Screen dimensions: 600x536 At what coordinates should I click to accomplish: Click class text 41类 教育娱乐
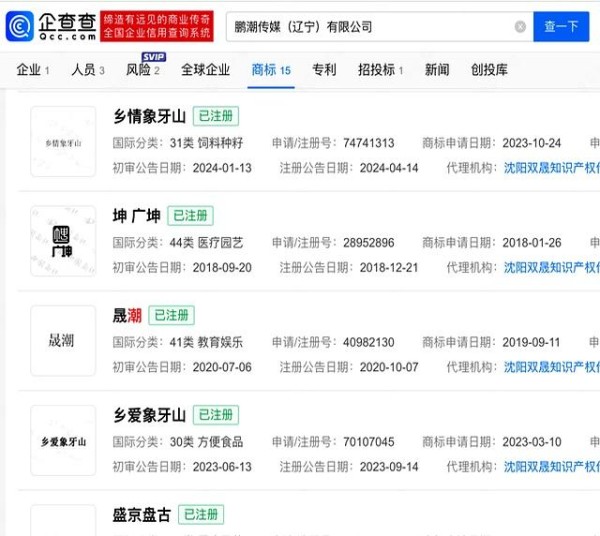pyautogui.click(x=206, y=342)
